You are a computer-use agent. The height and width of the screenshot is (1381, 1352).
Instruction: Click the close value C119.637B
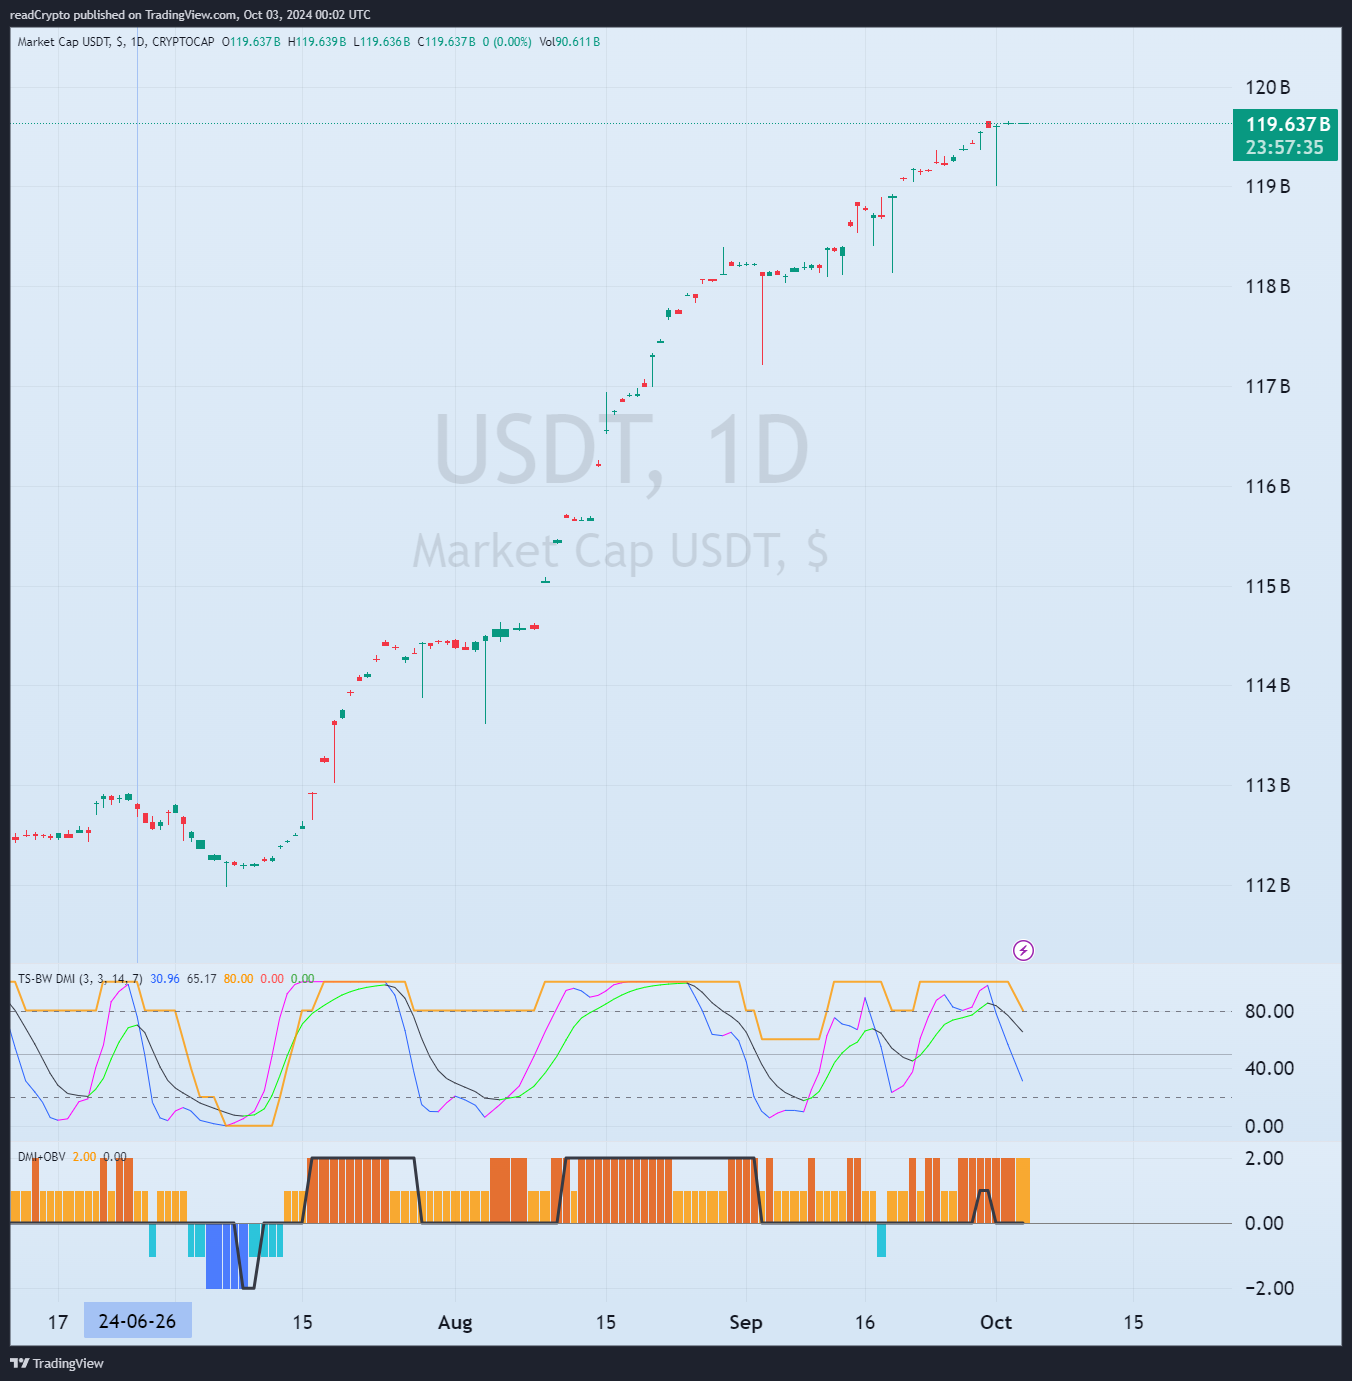pos(446,42)
